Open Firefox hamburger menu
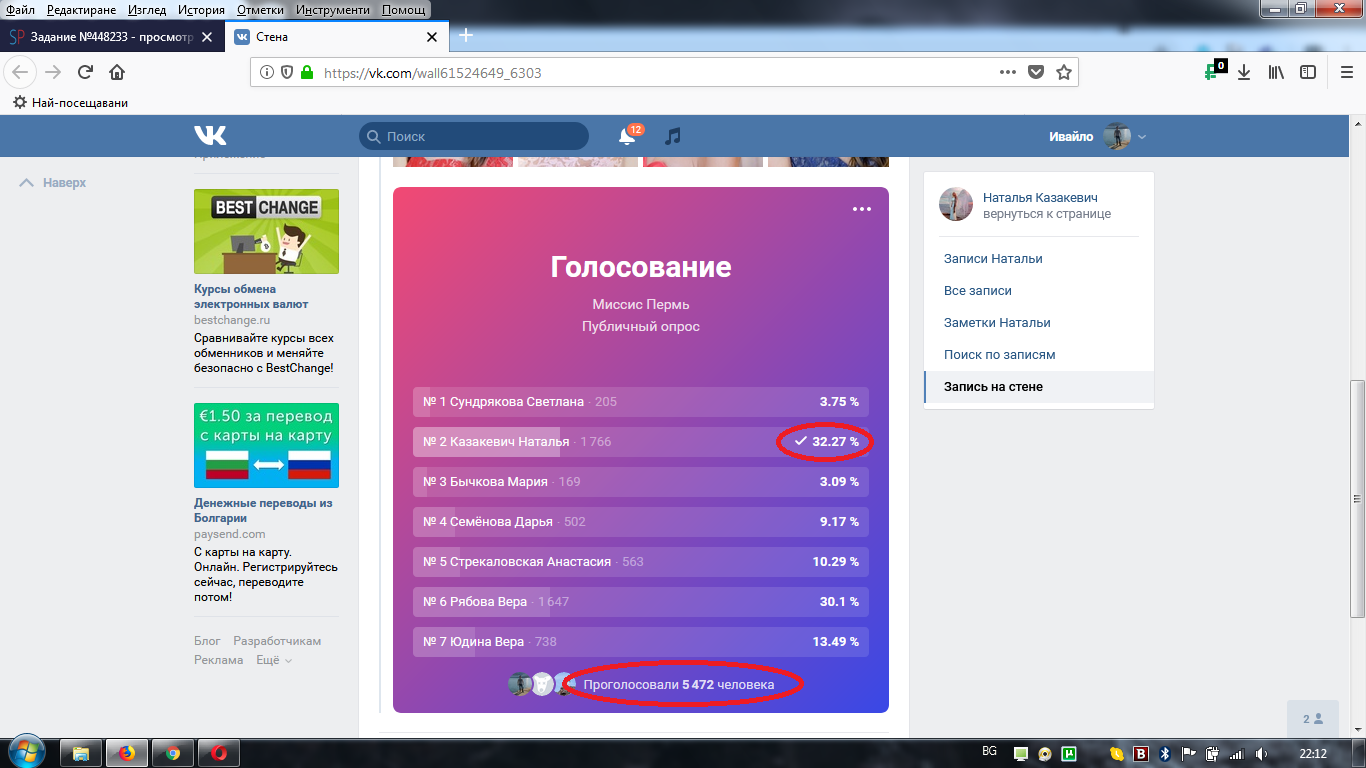This screenshot has height=768, width=1366. [x=1346, y=72]
